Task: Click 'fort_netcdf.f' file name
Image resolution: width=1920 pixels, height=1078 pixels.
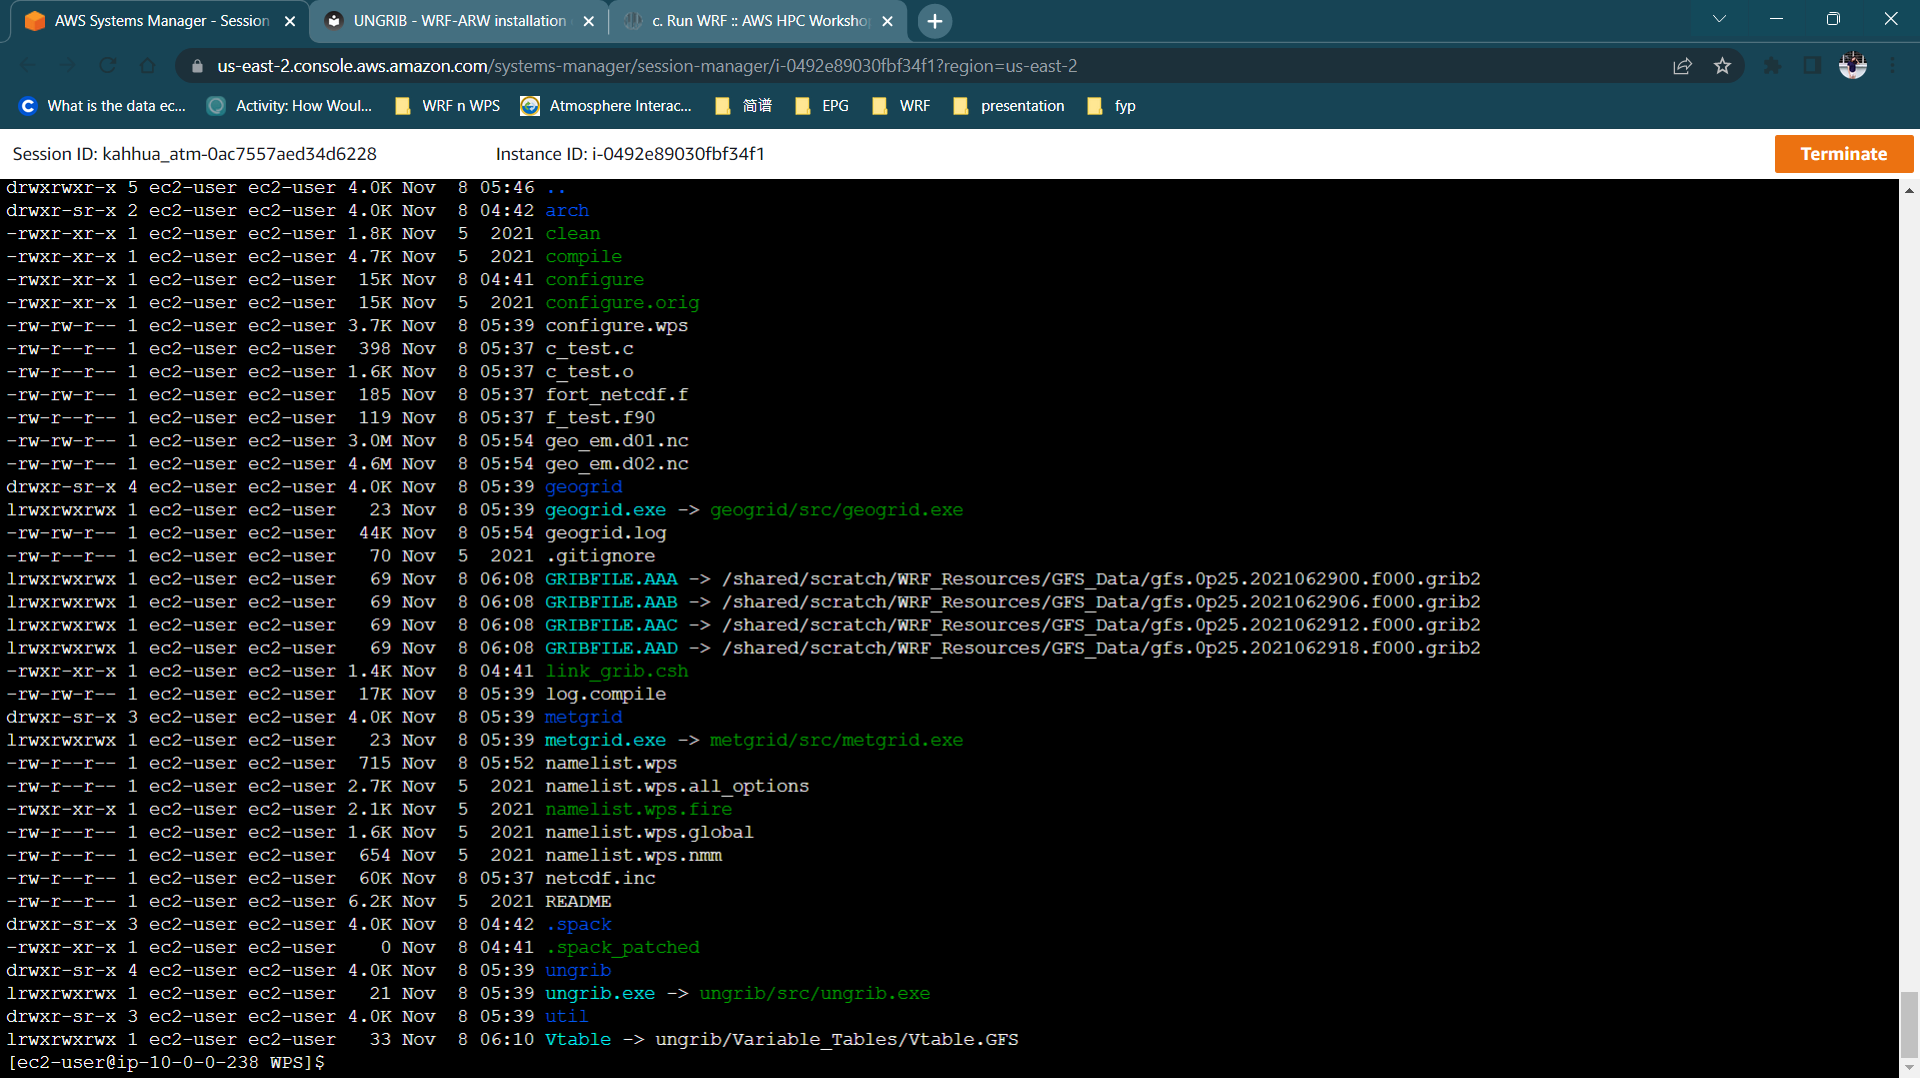Action: pyautogui.click(x=616, y=395)
